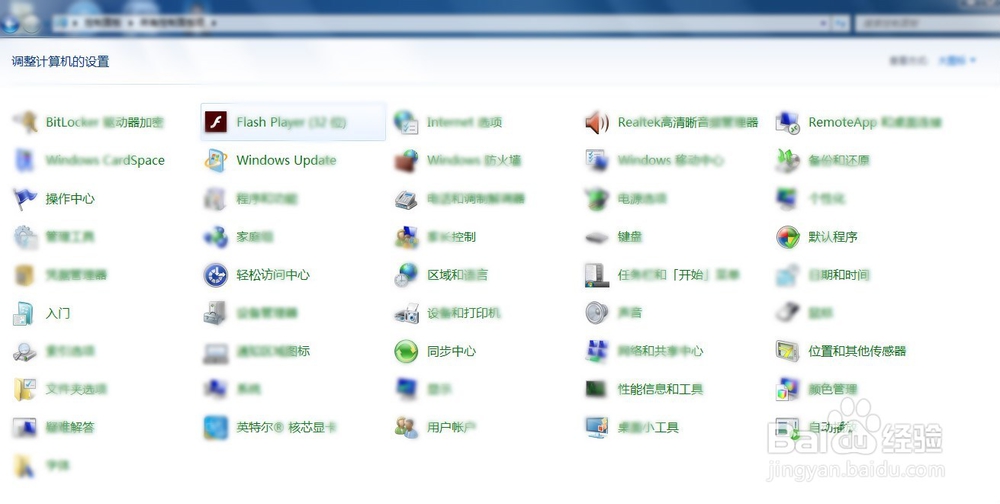Open the 英特尔® 核芯显卡 item
This screenshot has width=1000, height=504.
click(270, 427)
